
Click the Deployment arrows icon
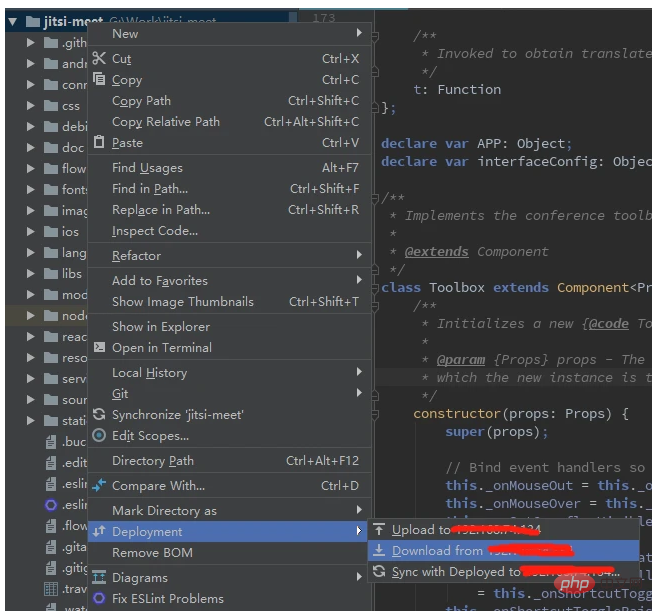99,531
